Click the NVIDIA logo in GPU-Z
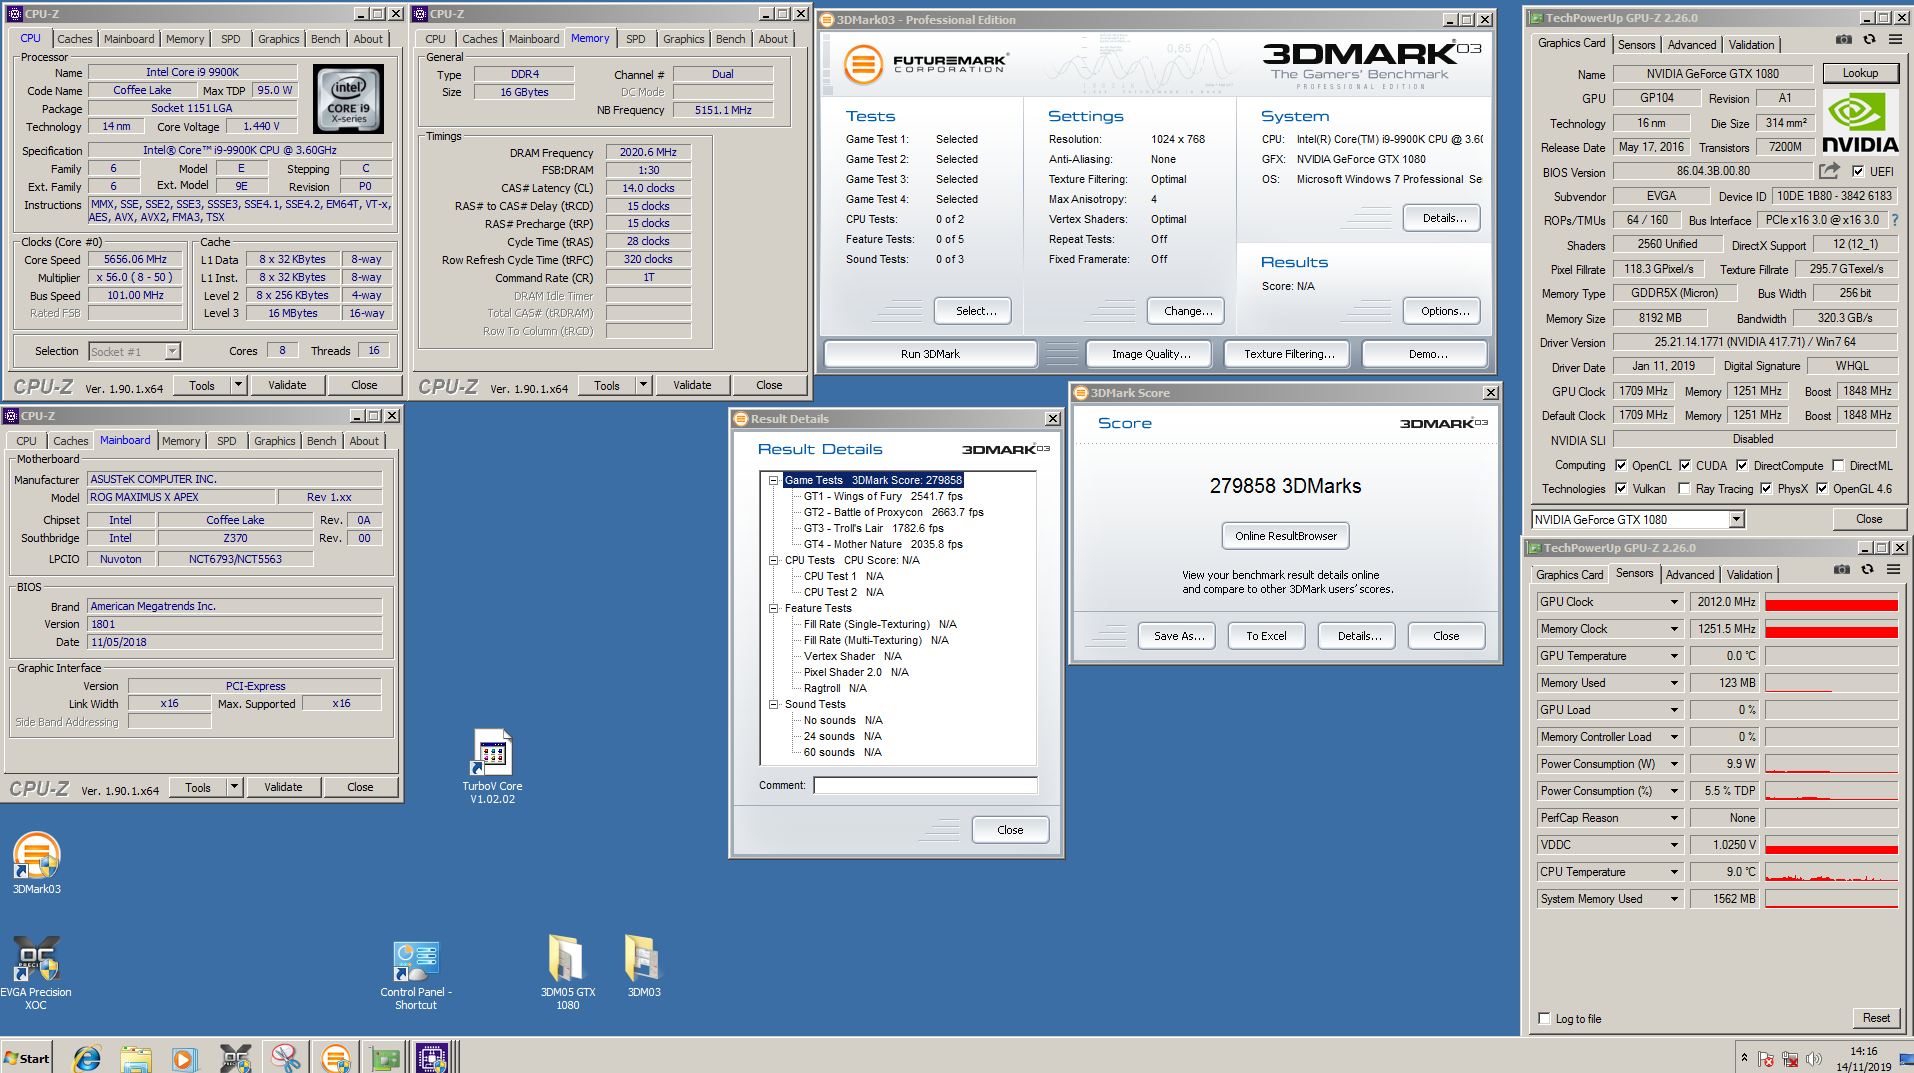Screen dimensions: 1914x1073 coord(1859,122)
